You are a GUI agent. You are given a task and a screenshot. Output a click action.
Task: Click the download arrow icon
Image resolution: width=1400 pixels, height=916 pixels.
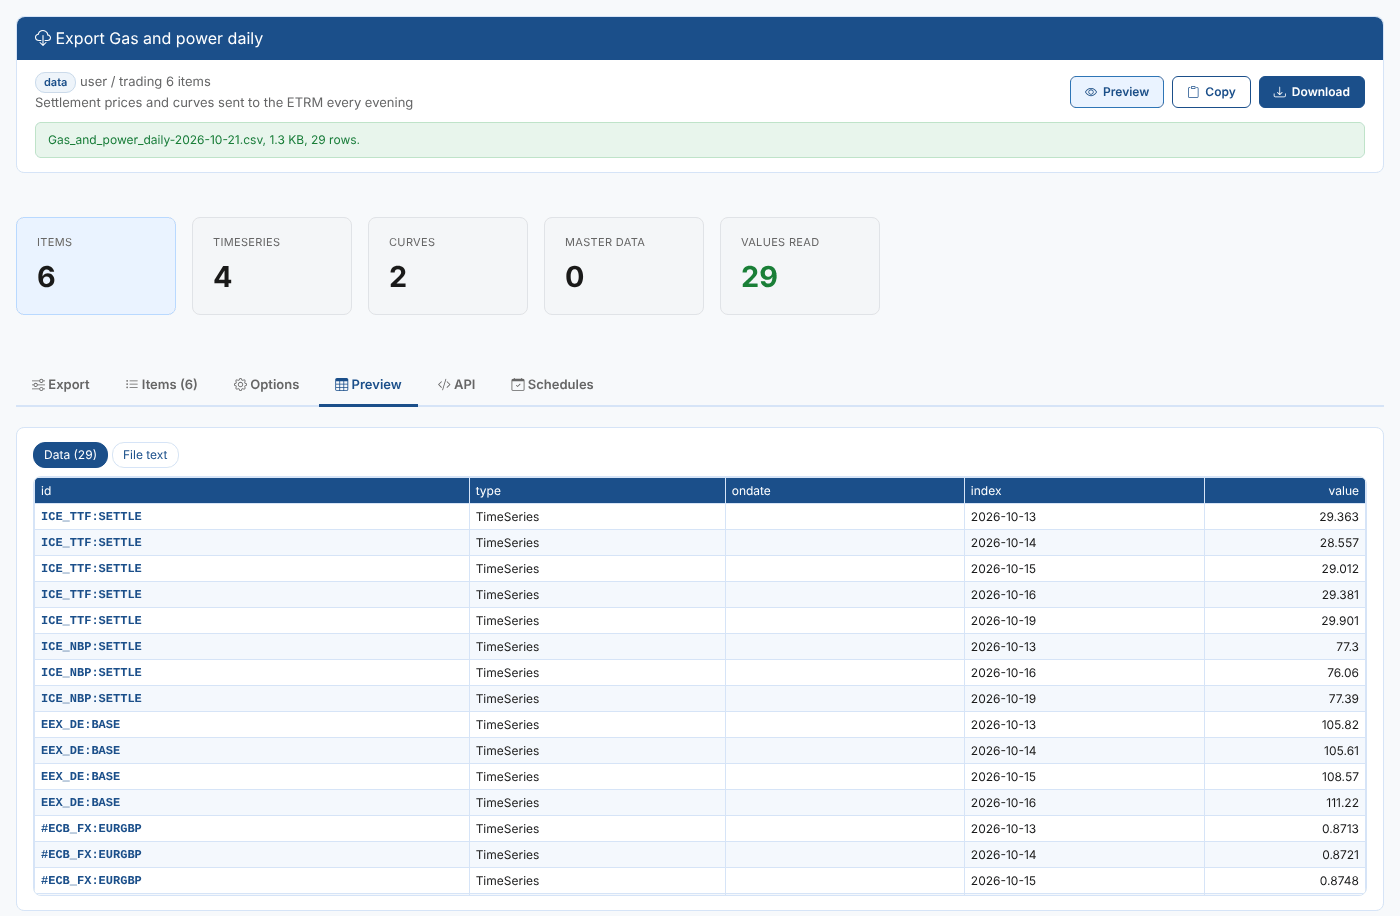pos(1279,92)
